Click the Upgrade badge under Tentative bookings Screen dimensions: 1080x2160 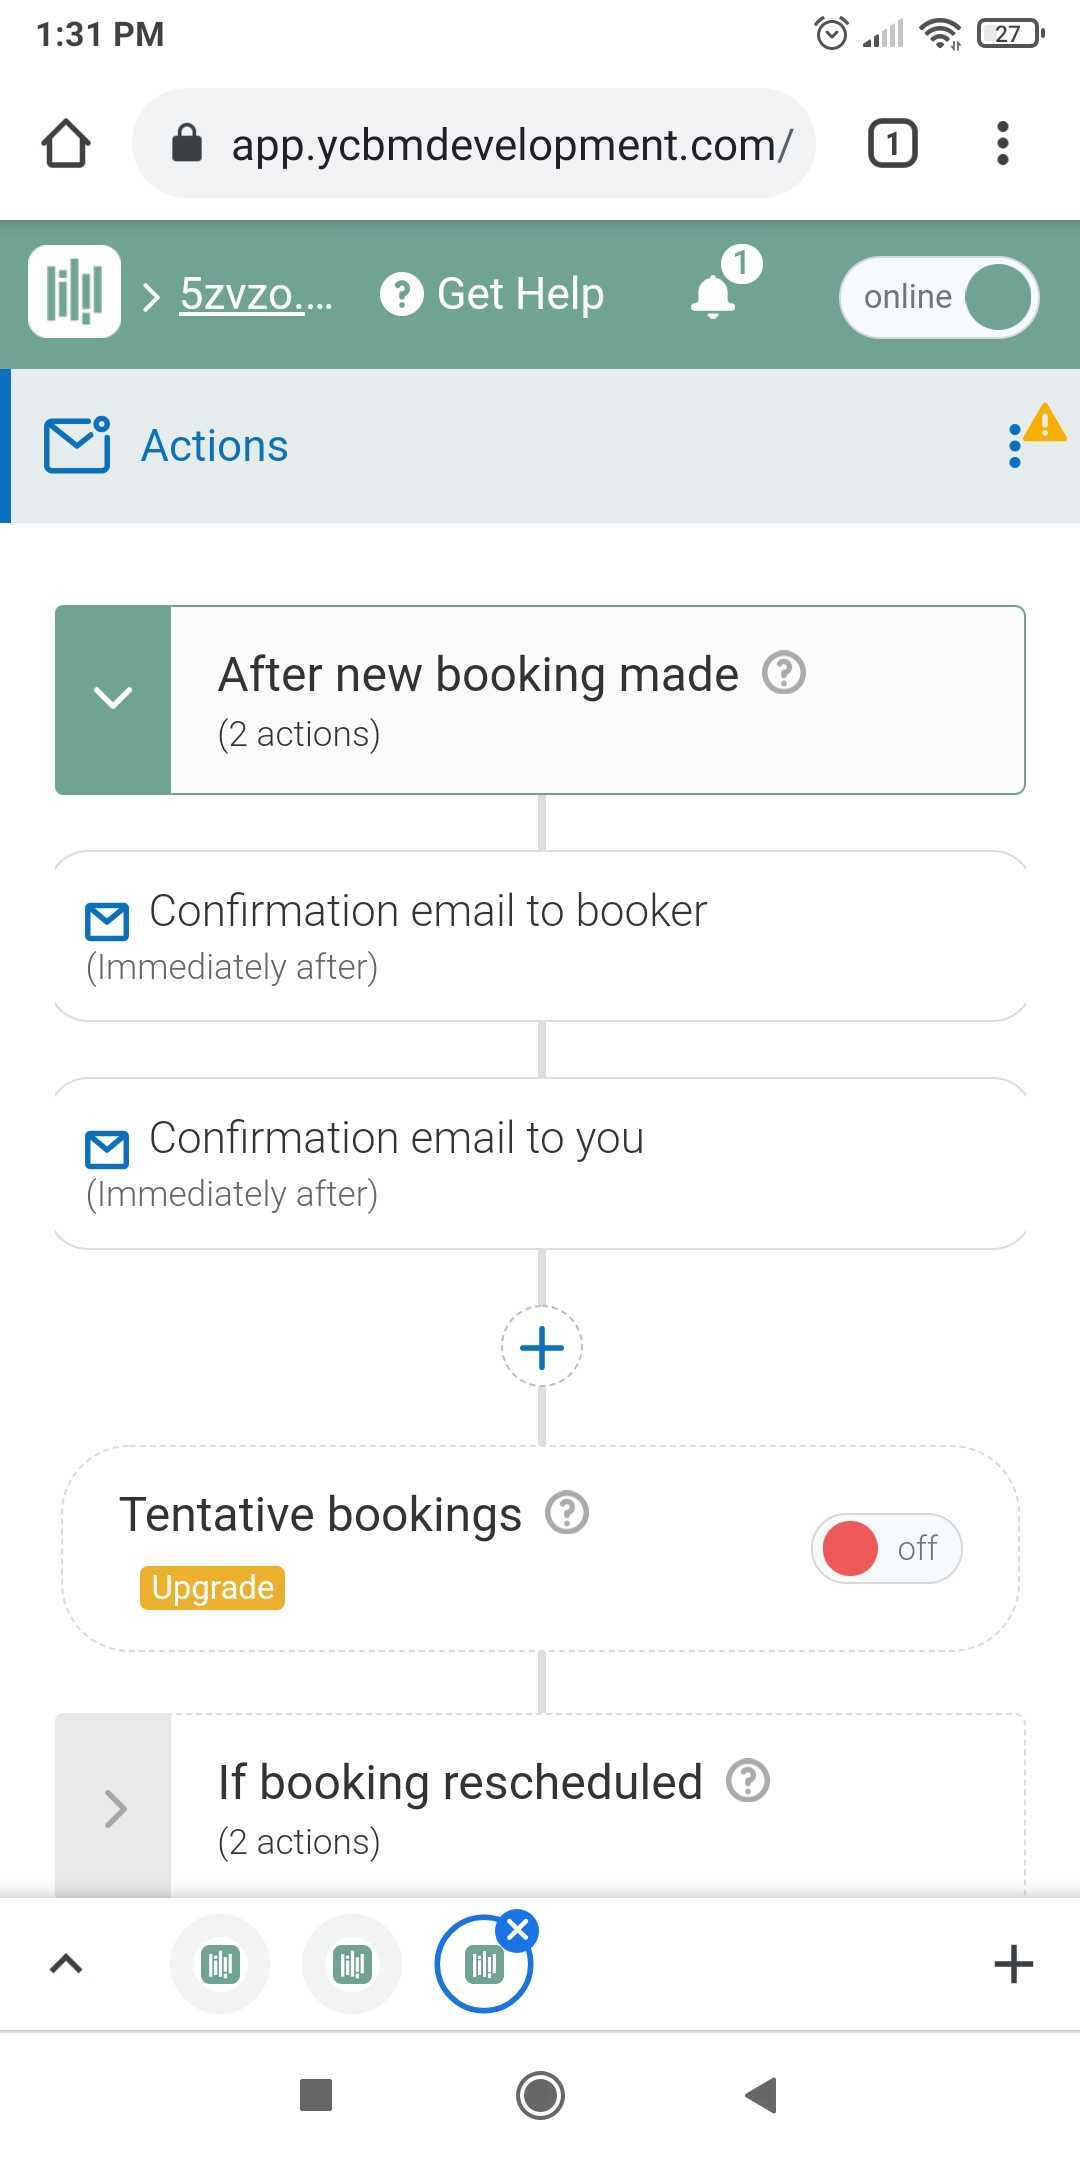(212, 1588)
